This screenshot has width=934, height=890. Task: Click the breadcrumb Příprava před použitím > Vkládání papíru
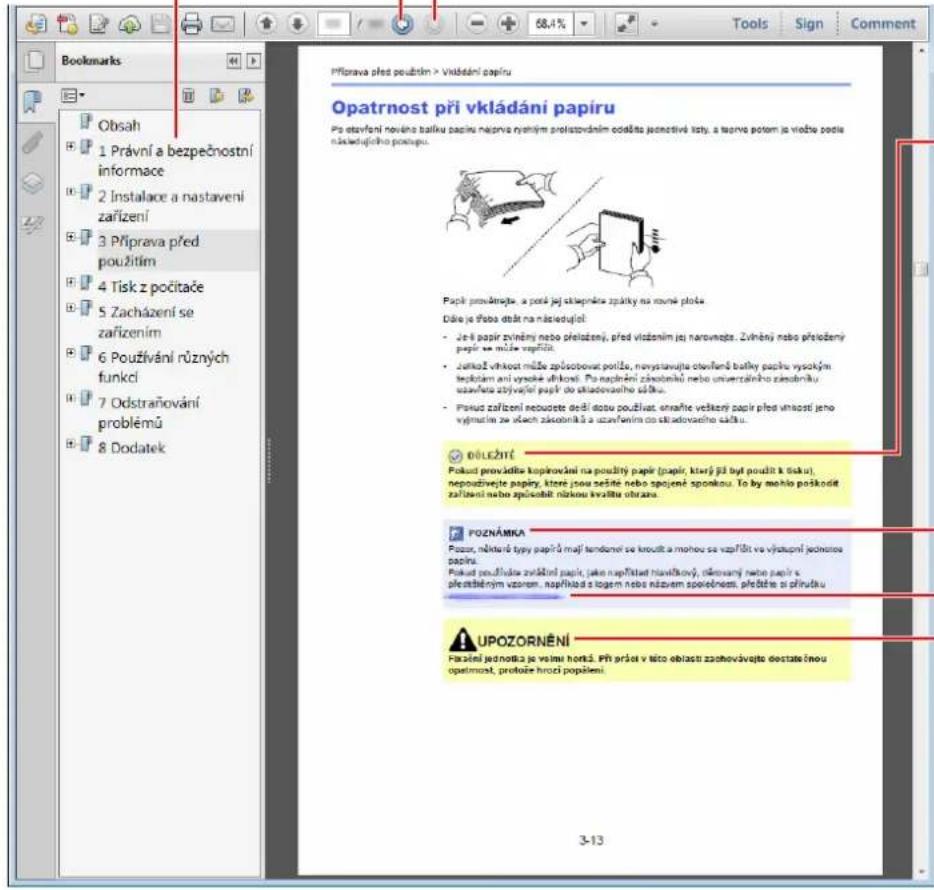[x=421, y=72]
